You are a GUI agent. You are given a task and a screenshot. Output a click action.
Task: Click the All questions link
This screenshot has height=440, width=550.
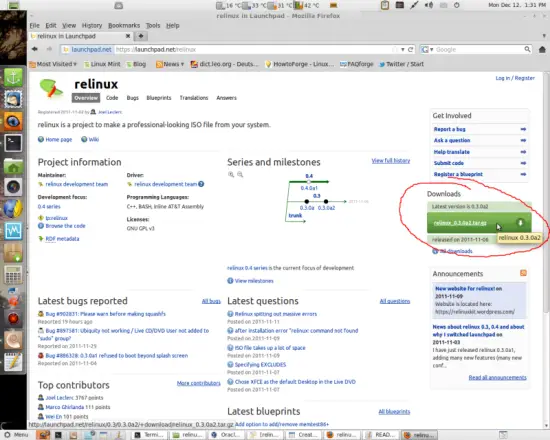[395, 301]
